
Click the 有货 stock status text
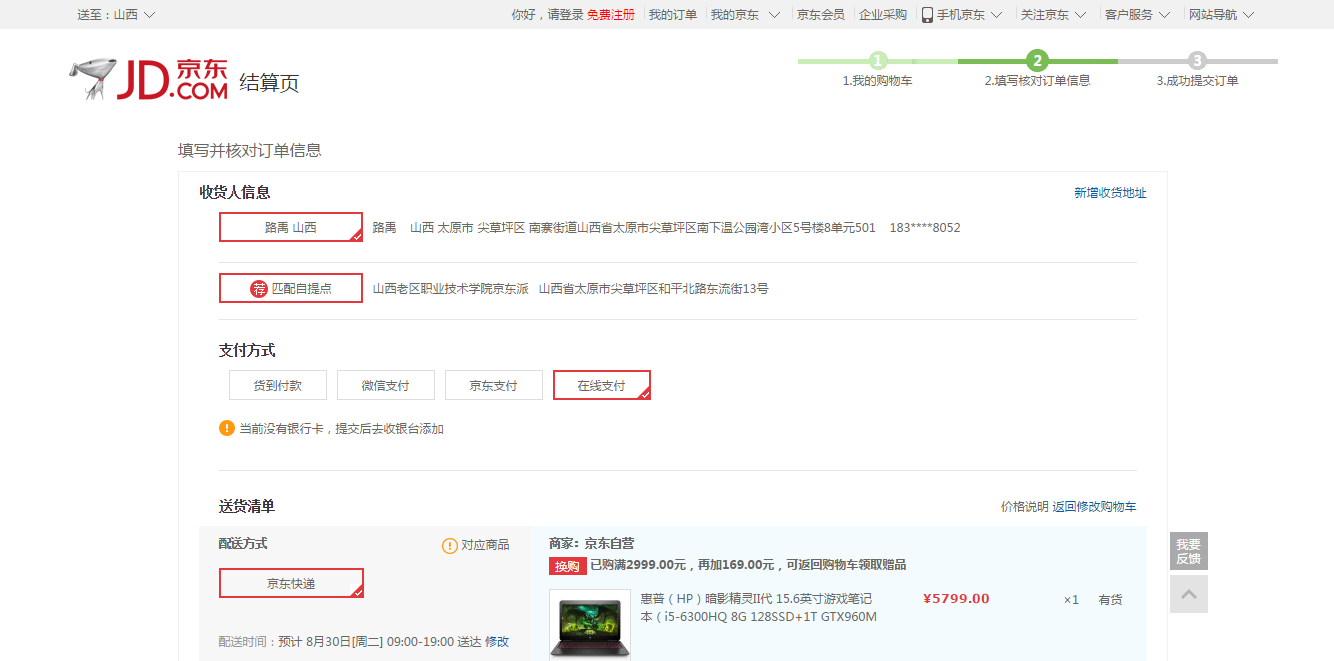pos(1110,600)
